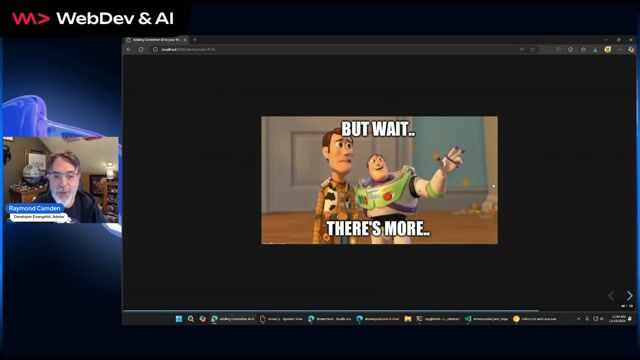Open the Copilot icon in the taskbar

tap(202, 319)
